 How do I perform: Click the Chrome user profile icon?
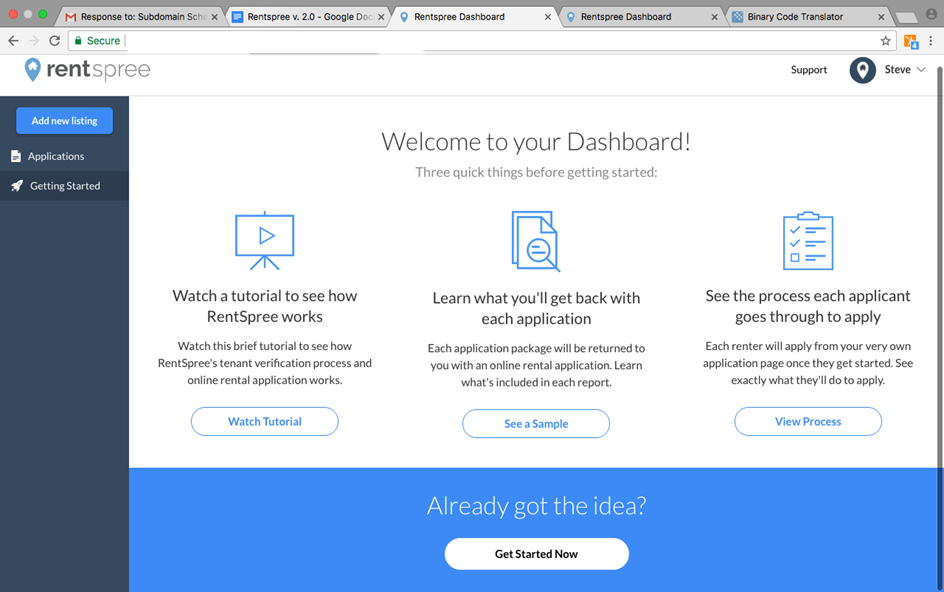click(x=931, y=14)
